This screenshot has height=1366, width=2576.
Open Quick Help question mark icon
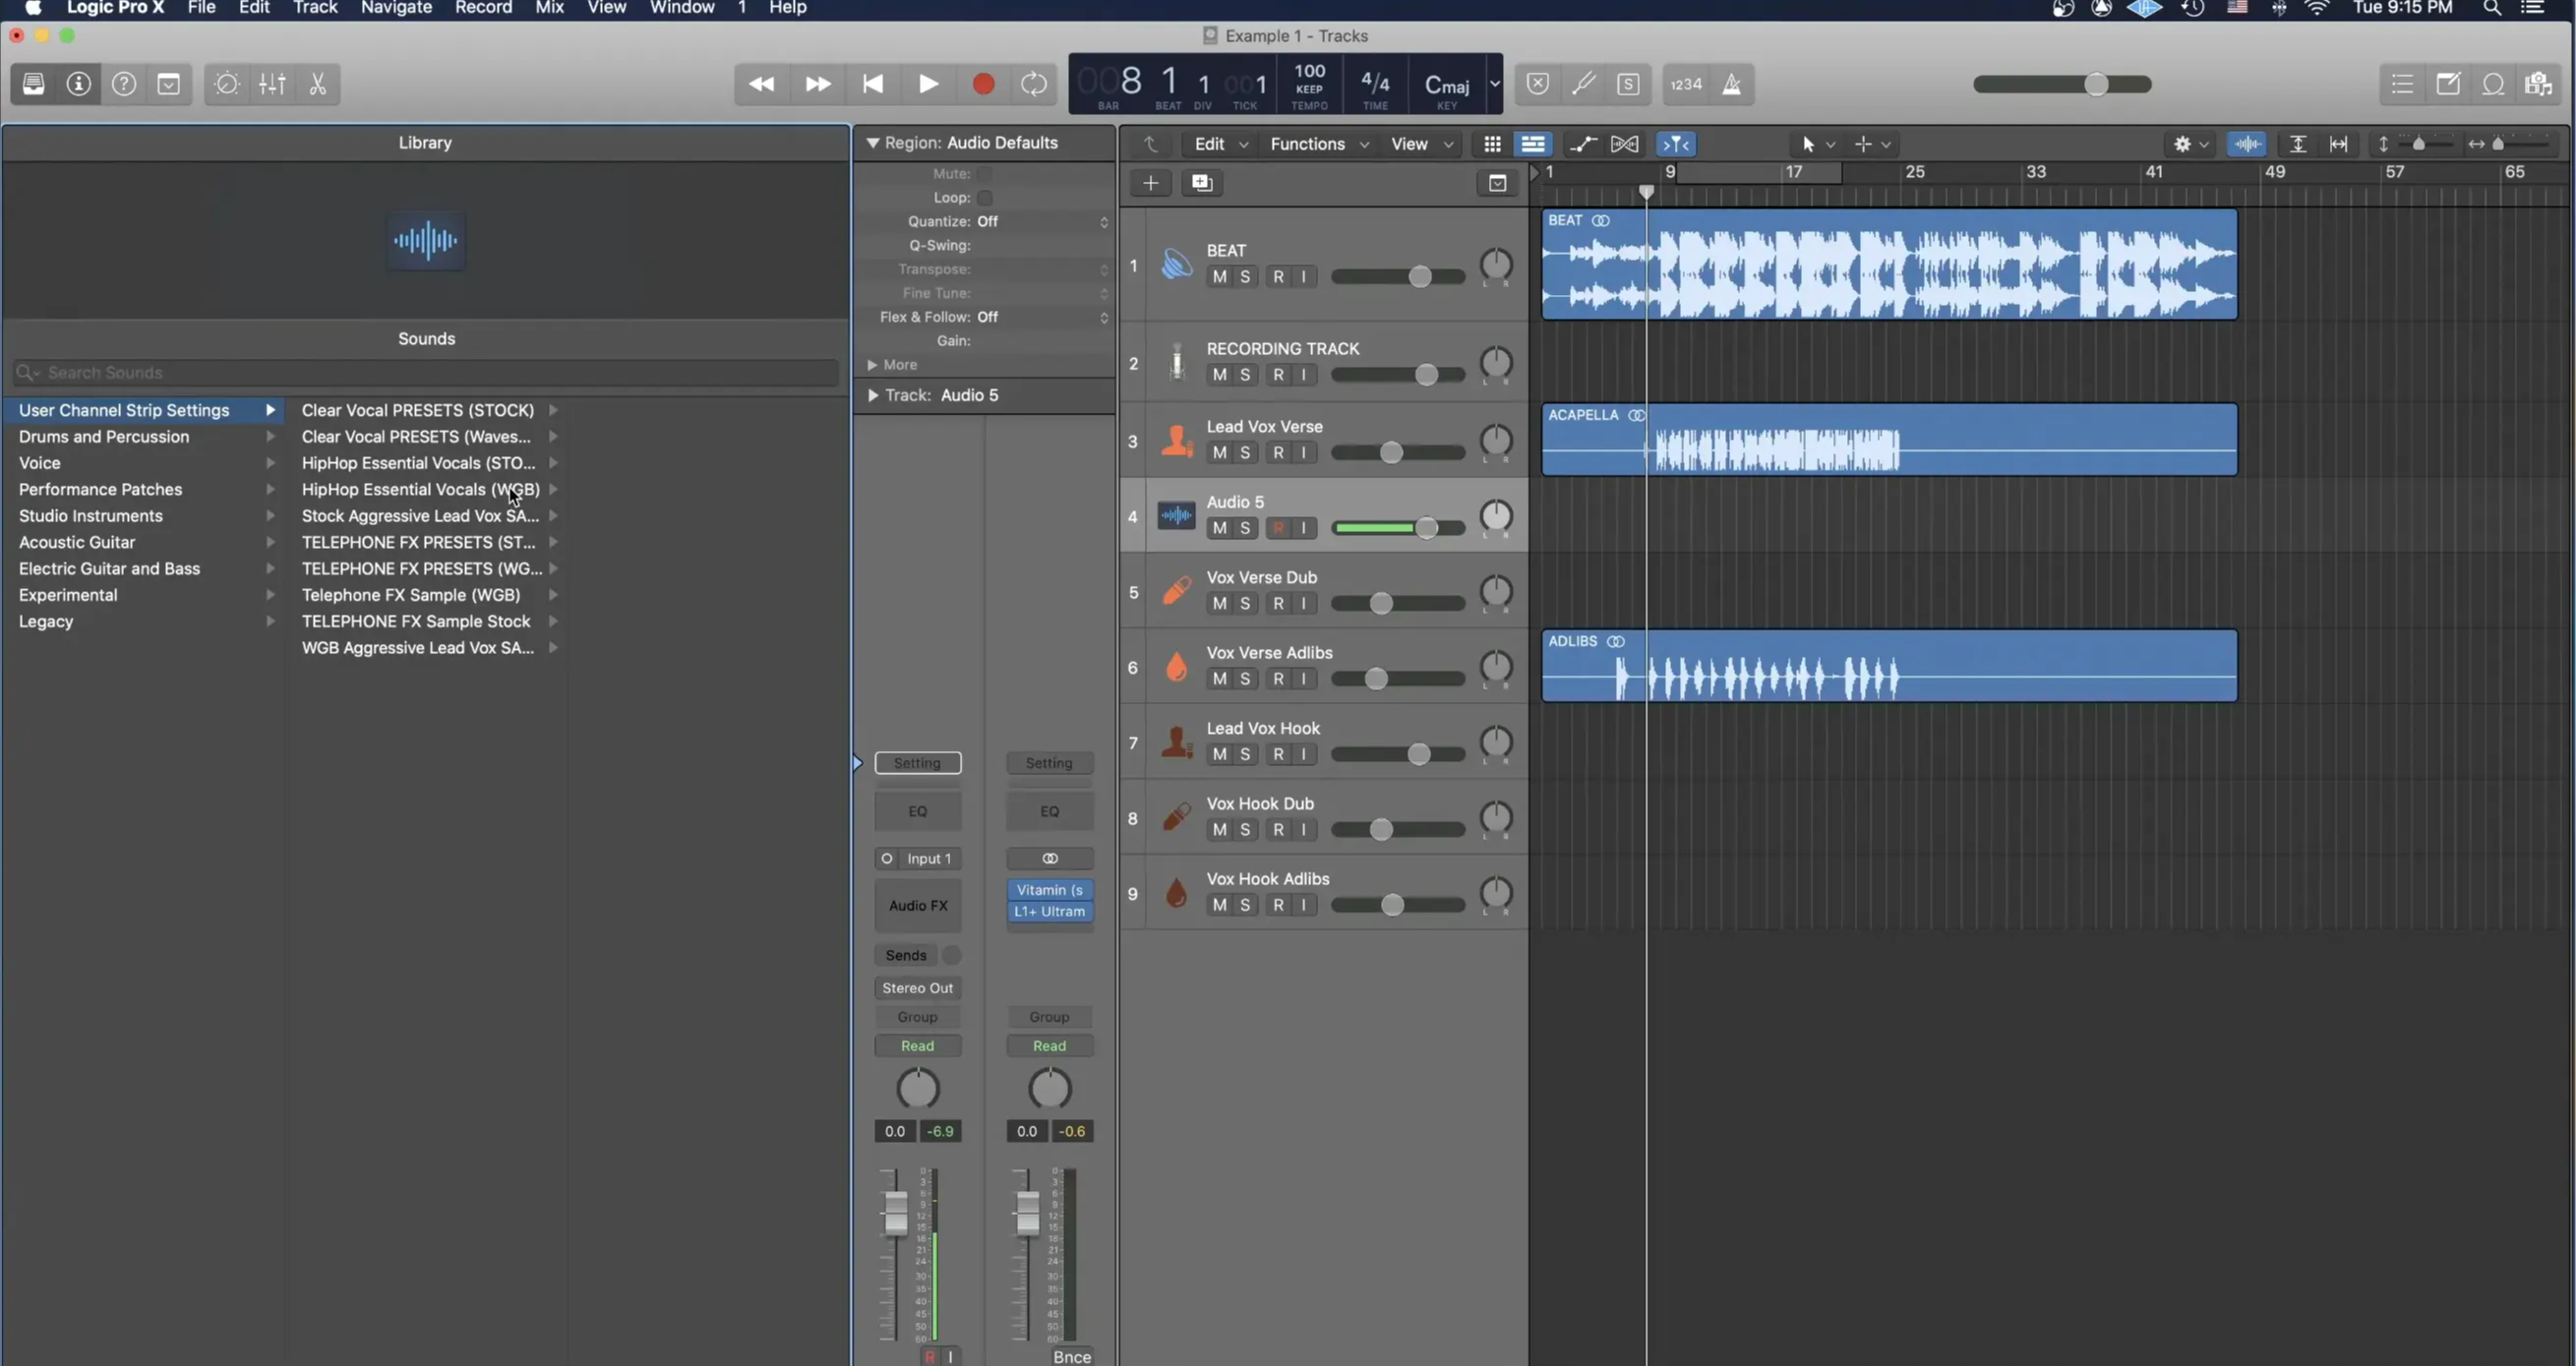pyautogui.click(x=124, y=84)
